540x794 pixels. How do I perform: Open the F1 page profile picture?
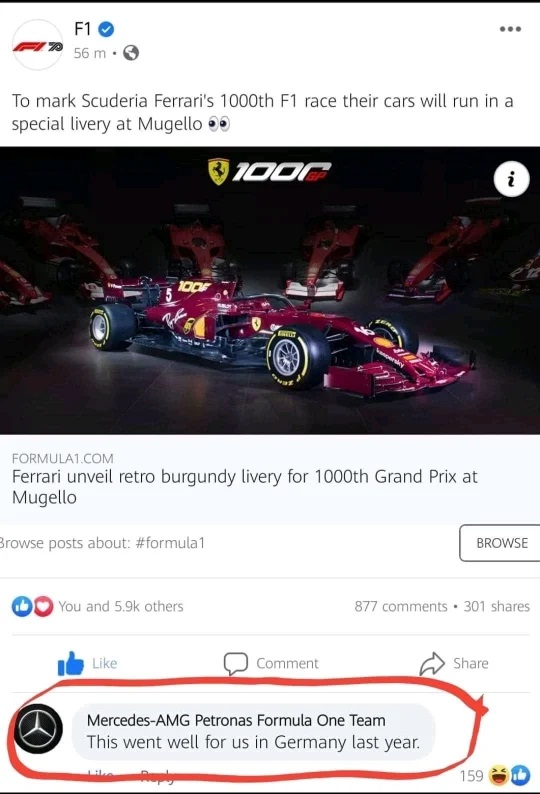point(37,45)
